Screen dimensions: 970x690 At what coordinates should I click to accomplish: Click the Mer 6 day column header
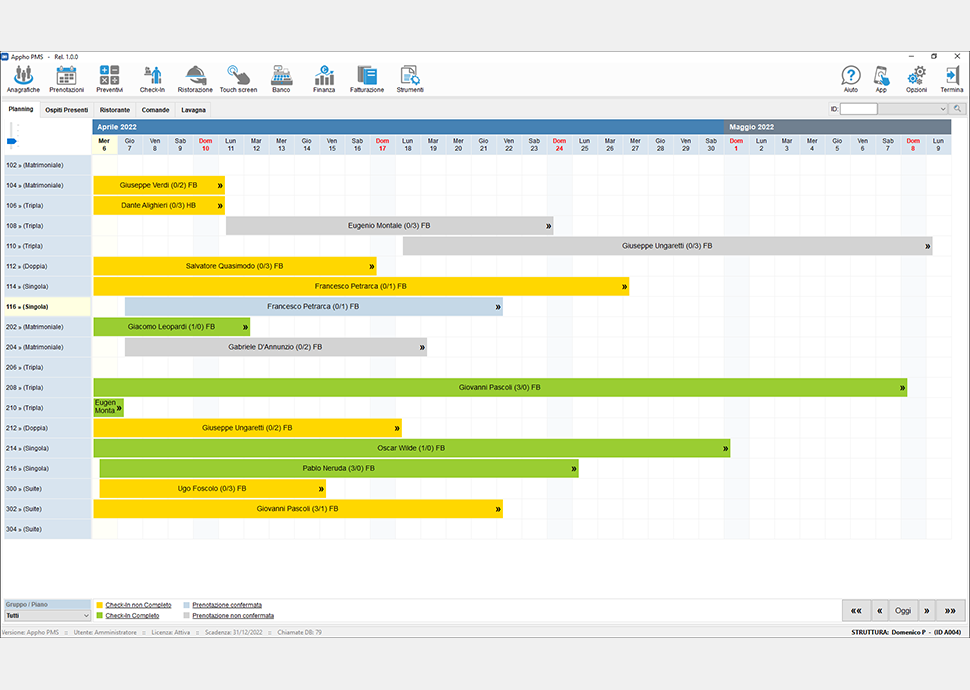[105, 145]
